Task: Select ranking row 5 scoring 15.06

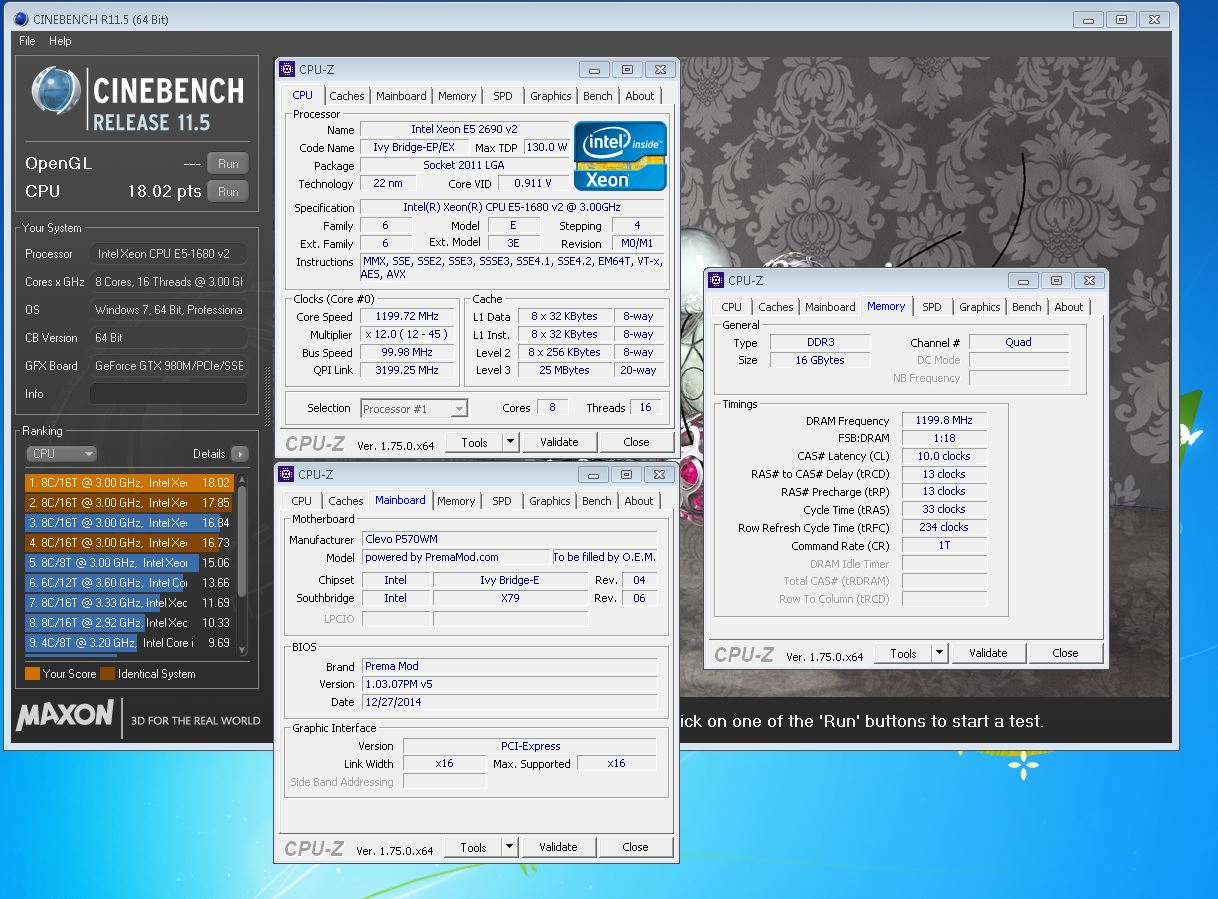Action: pyautogui.click(x=129, y=562)
